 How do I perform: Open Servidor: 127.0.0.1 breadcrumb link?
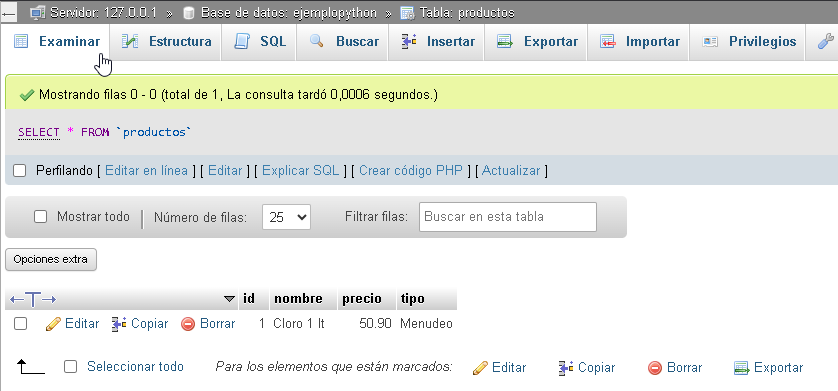coord(103,13)
